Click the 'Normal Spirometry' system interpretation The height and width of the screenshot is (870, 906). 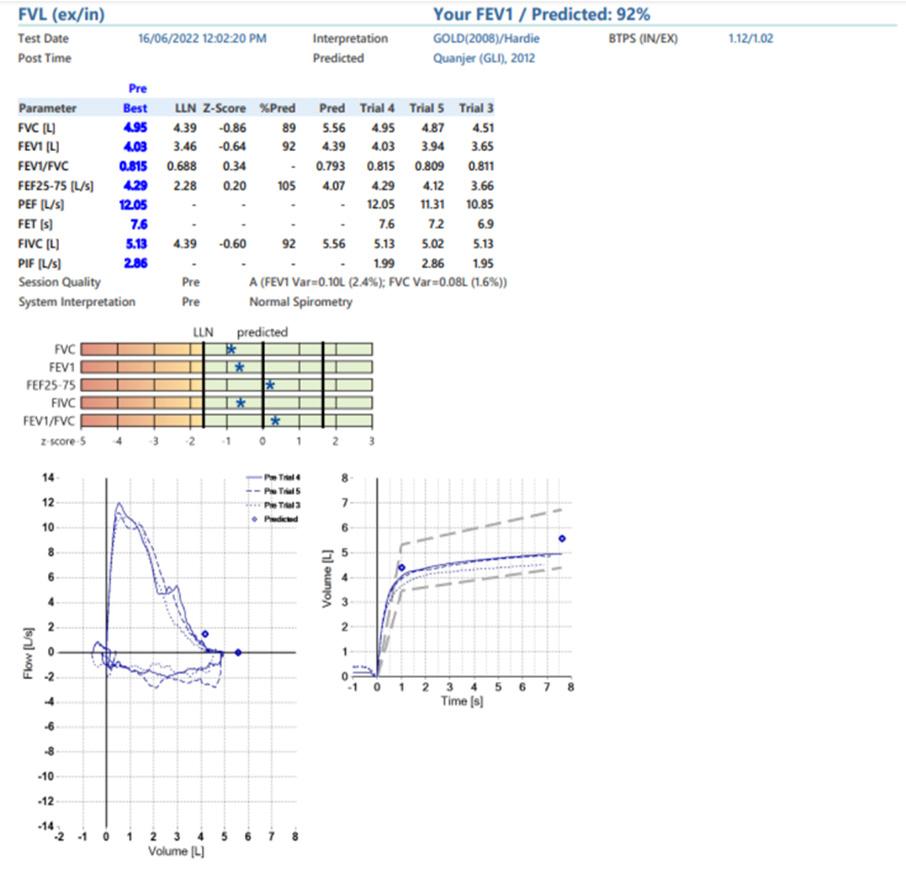pos(300,302)
